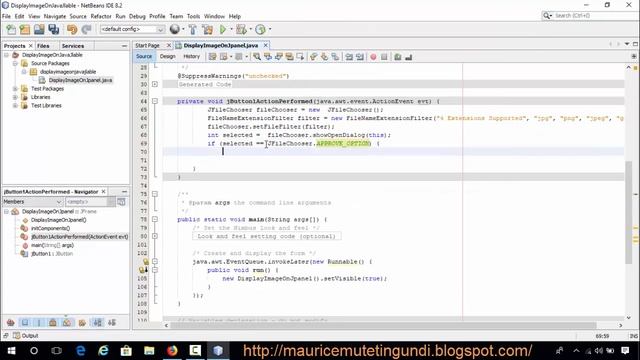Toggle inherited members filter in Navigator
The height and width of the screenshot is (360, 640).
[x=11, y=323]
